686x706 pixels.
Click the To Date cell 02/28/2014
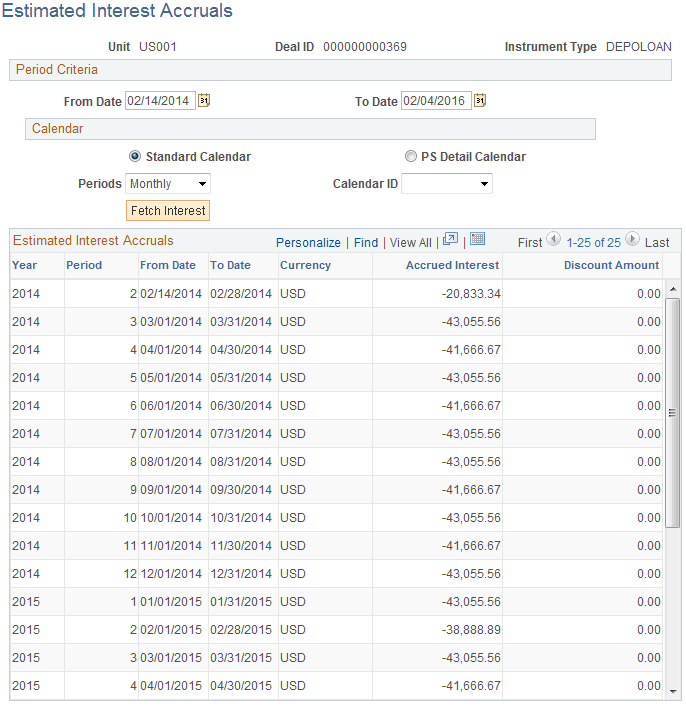click(241, 294)
